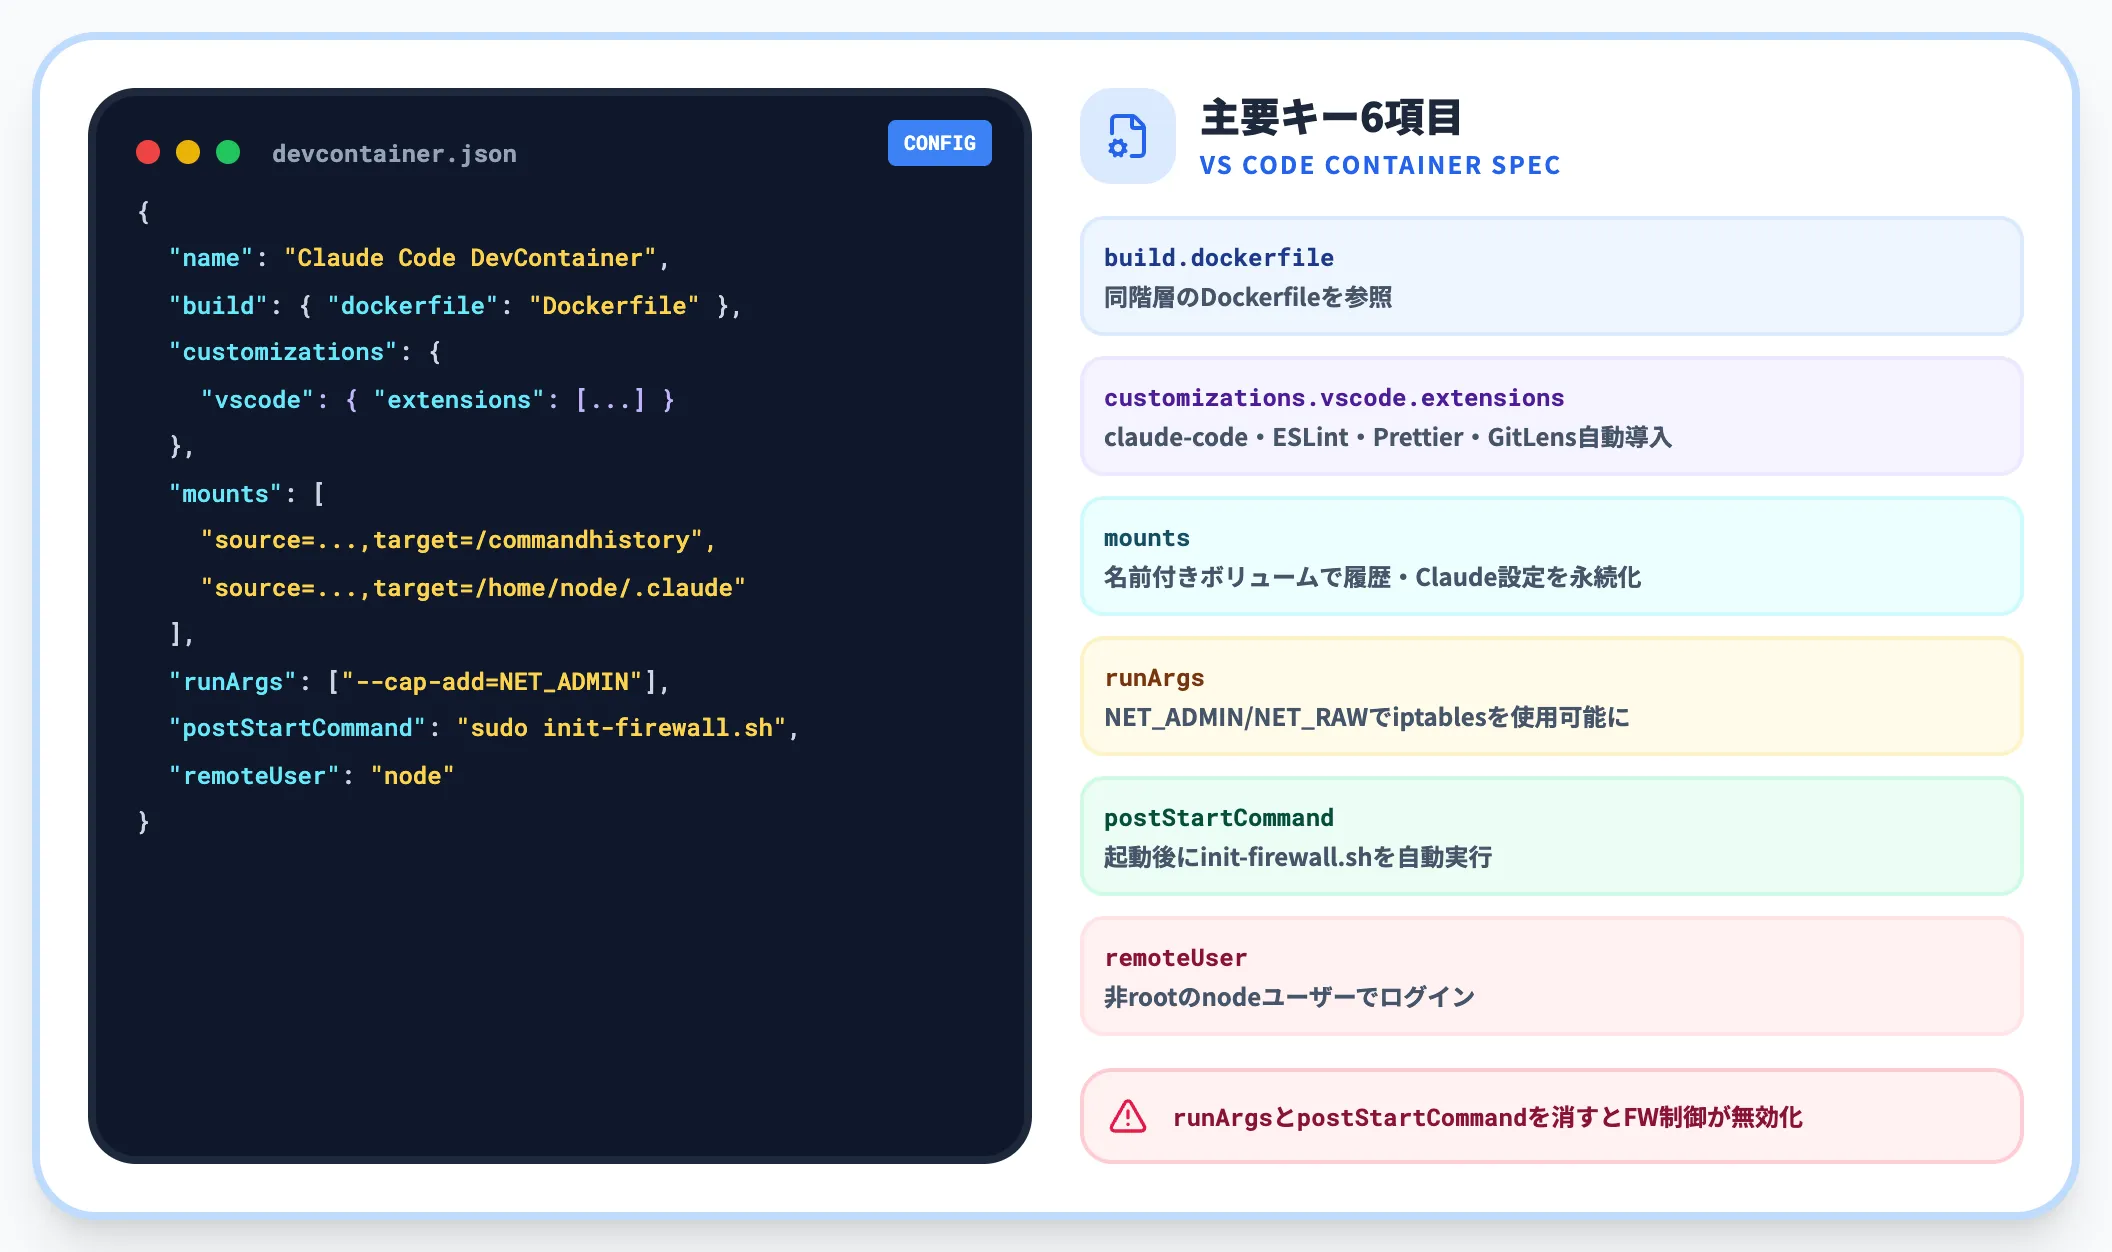Click the "customizations" key in the code
The height and width of the screenshot is (1252, 2112).
pyautogui.click(x=283, y=352)
